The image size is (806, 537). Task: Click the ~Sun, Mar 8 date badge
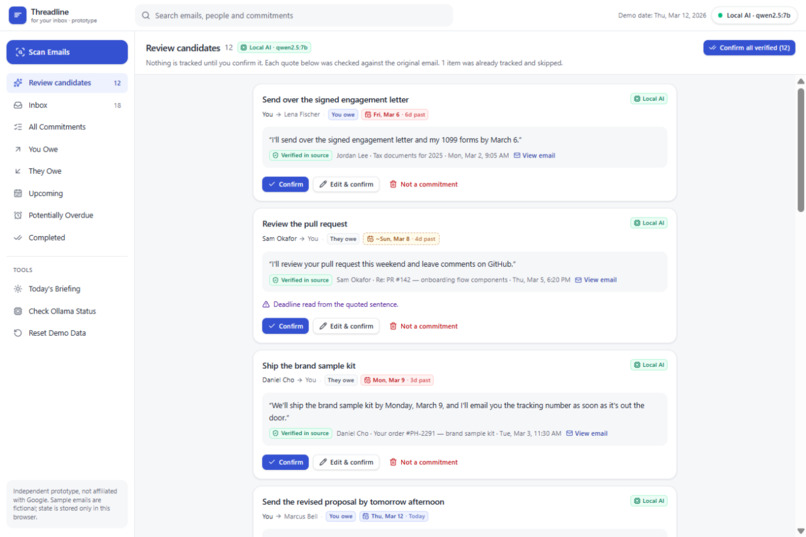coord(401,239)
